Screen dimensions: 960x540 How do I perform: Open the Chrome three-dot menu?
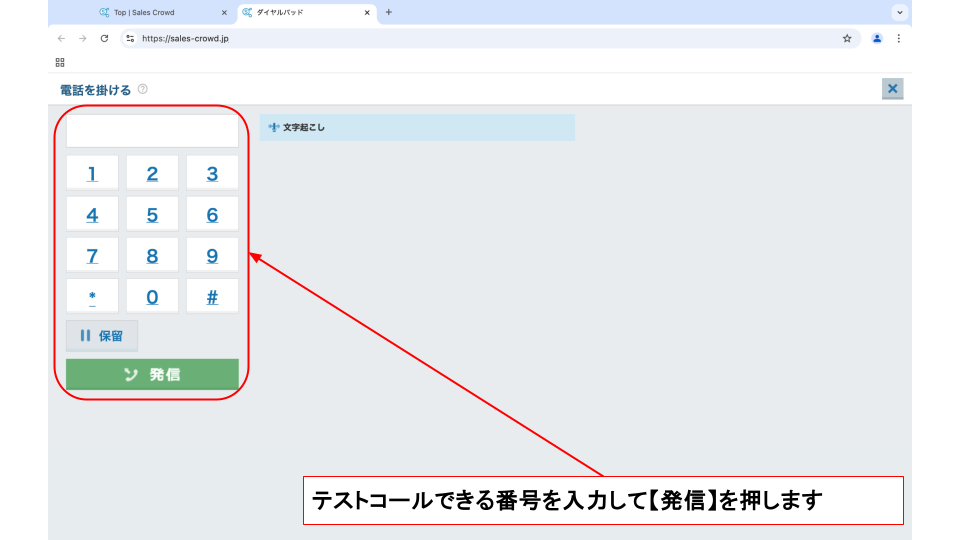898,39
